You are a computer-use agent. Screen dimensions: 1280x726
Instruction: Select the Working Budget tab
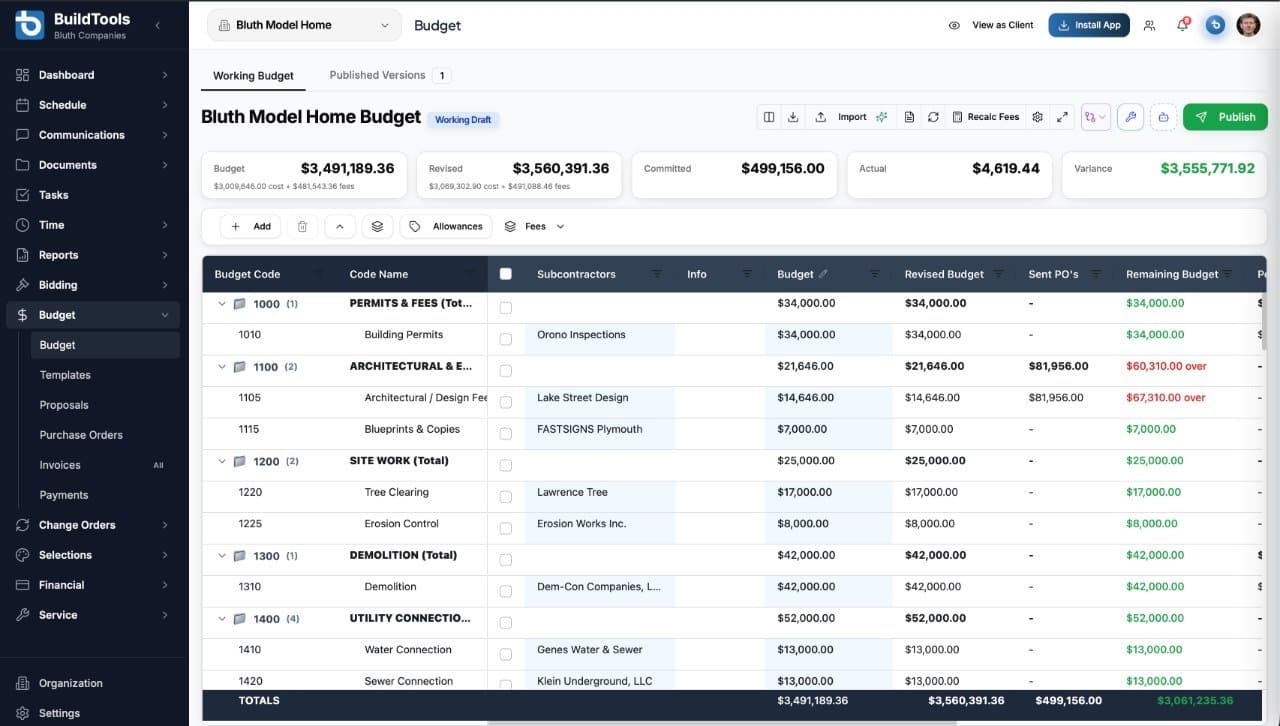pyautogui.click(x=253, y=76)
